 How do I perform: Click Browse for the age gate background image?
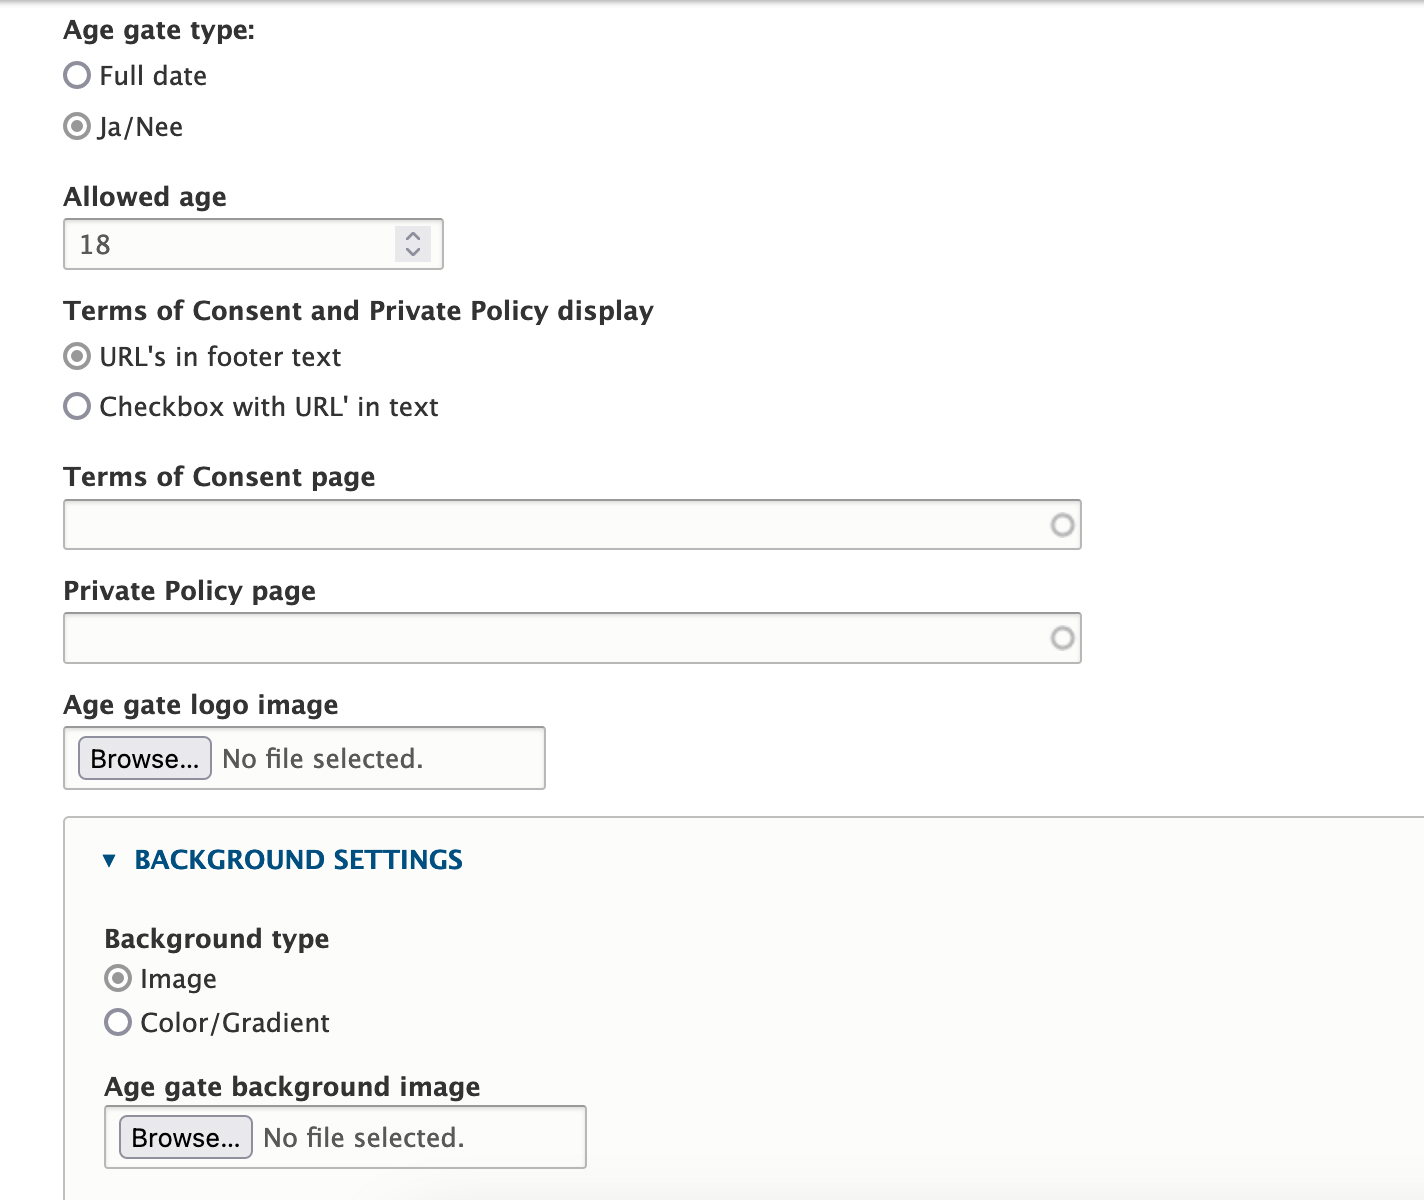(185, 1137)
